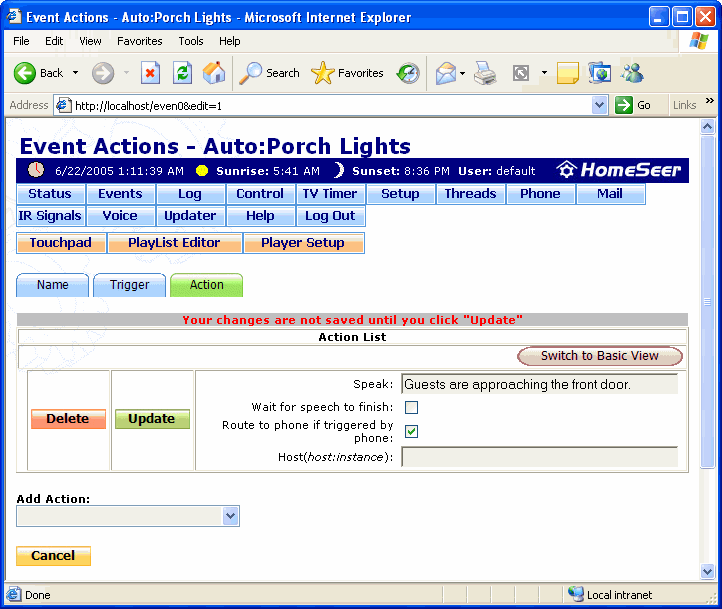Refresh the page with green arrows icon
Screen dimensions: 722x609
click(x=182, y=73)
